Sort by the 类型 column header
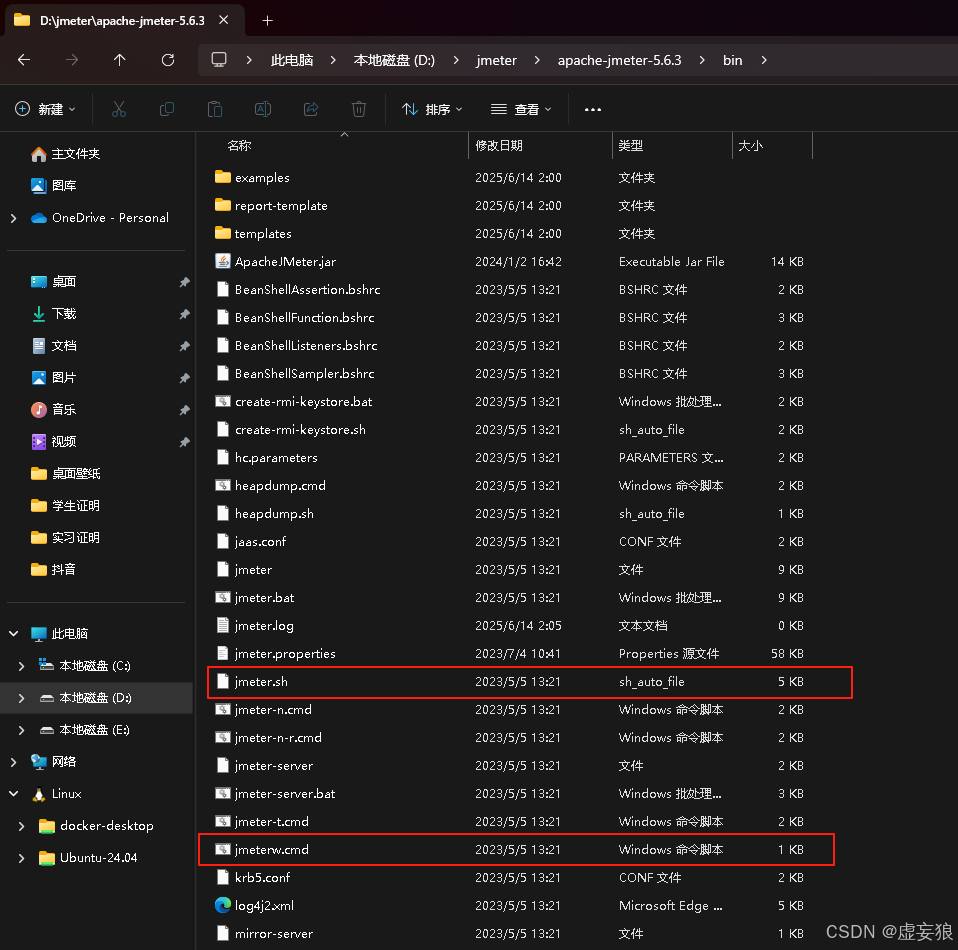This screenshot has width=958, height=950. point(631,145)
